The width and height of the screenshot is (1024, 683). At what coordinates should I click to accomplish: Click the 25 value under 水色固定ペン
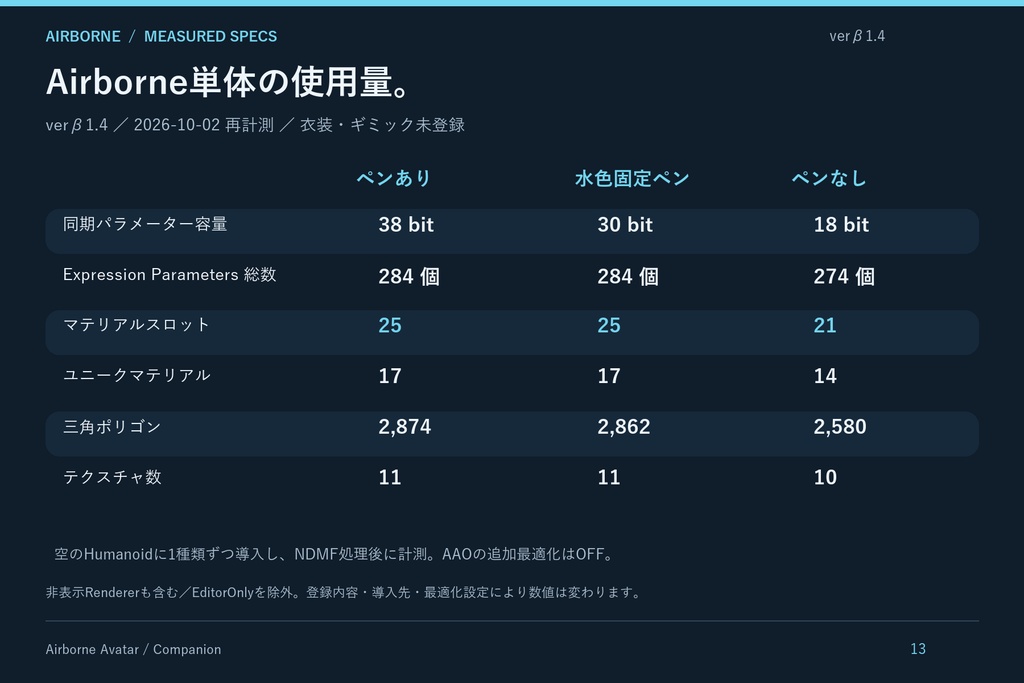[x=609, y=325]
